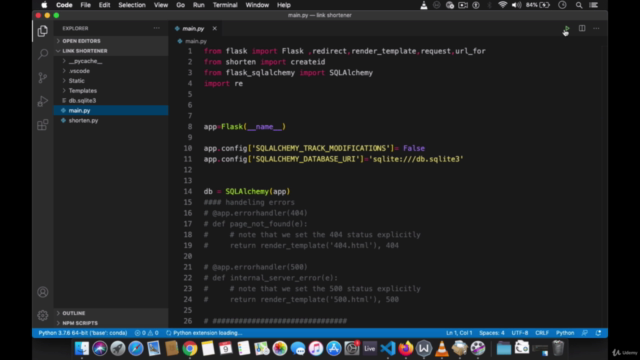This screenshot has height=360, width=640.
Task: Run Python file with play button
Action: pos(567,29)
